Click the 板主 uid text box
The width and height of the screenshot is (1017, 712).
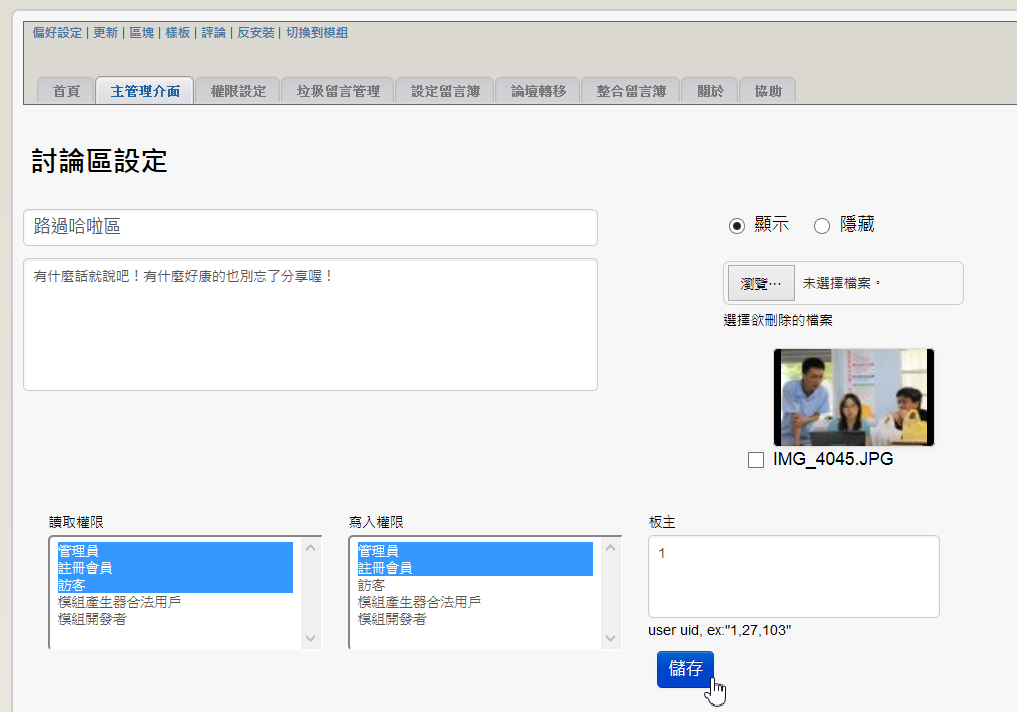[793, 576]
